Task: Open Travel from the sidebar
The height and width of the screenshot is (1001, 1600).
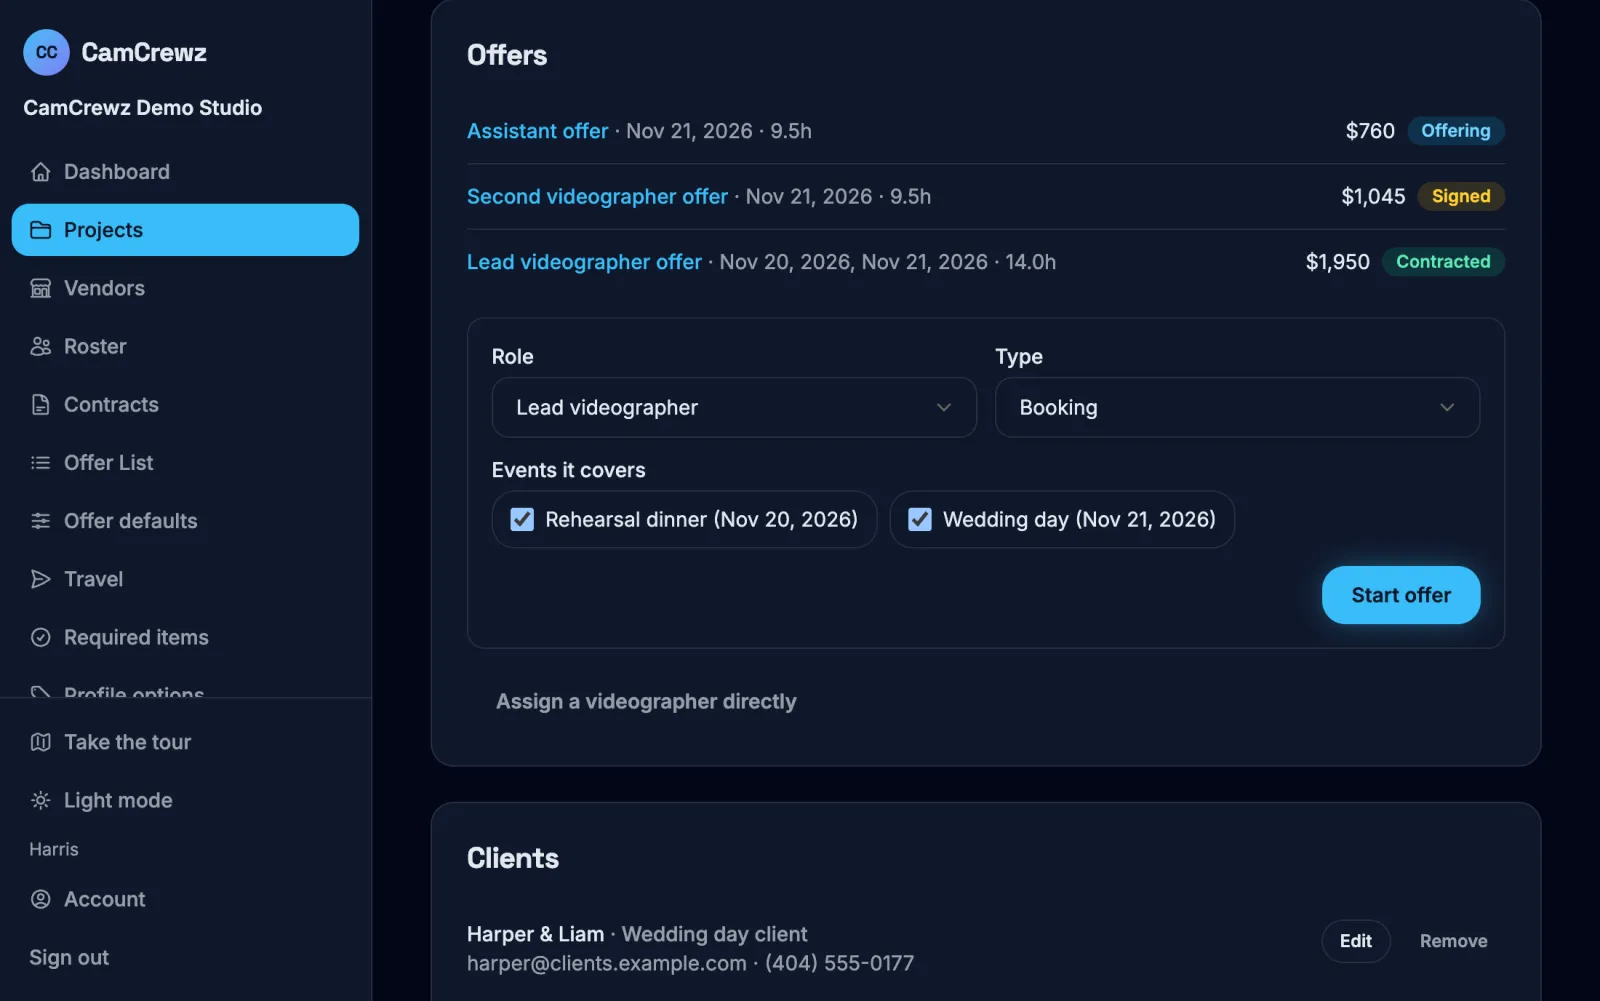Action: pyautogui.click(x=185, y=579)
